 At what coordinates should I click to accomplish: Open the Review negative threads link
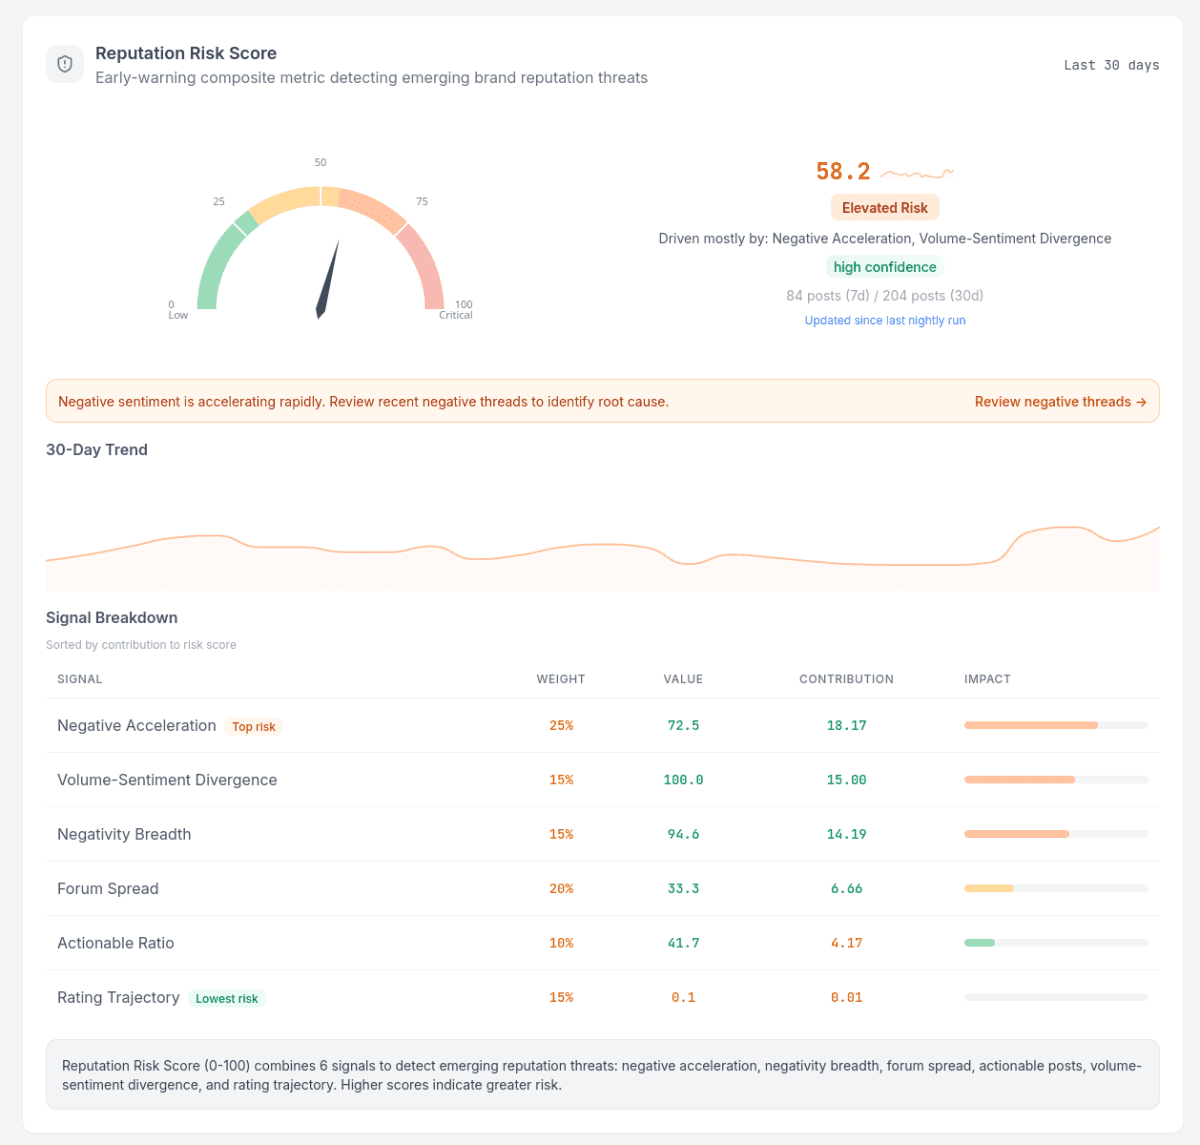pyautogui.click(x=1060, y=402)
